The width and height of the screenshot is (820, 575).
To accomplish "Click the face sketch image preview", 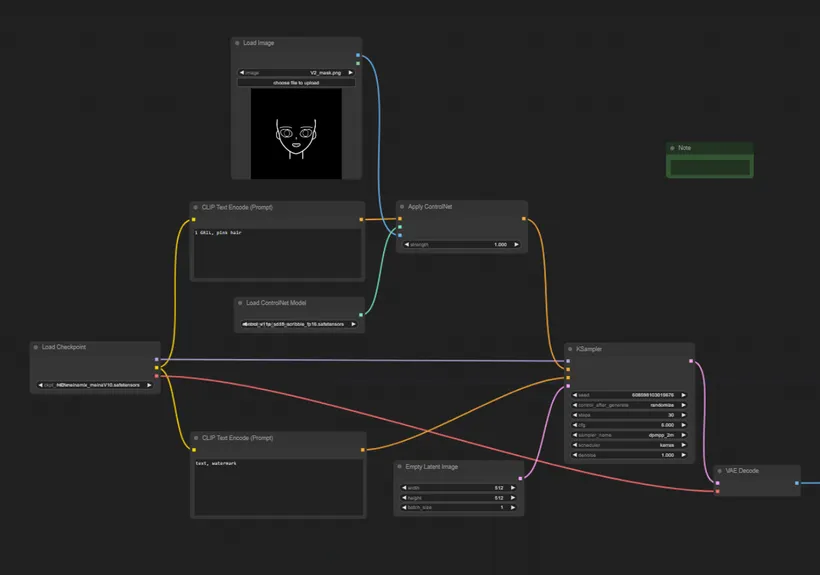I will pyautogui.click(x=296, y=135).
